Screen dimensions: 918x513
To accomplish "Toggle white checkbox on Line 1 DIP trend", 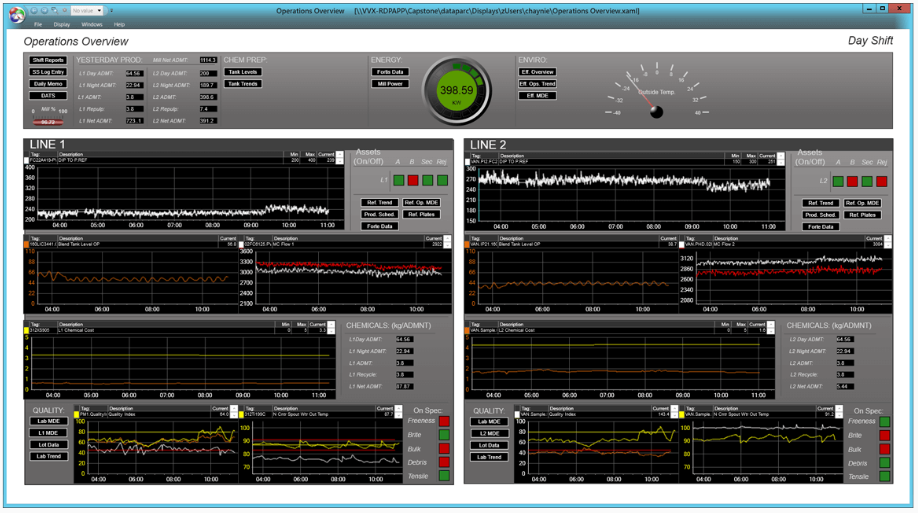I will click(26, 160).
